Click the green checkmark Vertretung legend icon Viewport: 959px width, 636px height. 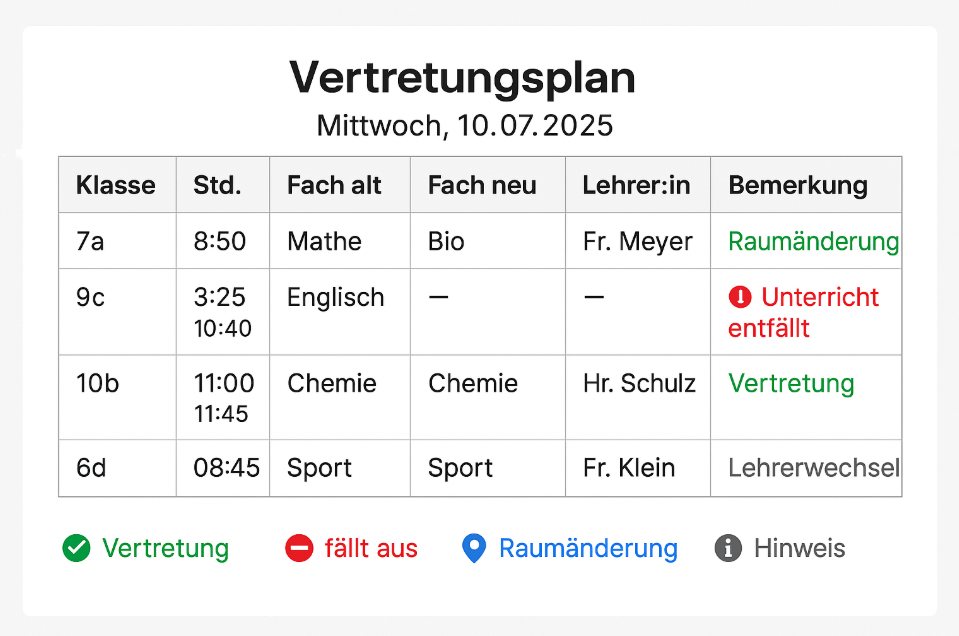click(x=76, y=548)
